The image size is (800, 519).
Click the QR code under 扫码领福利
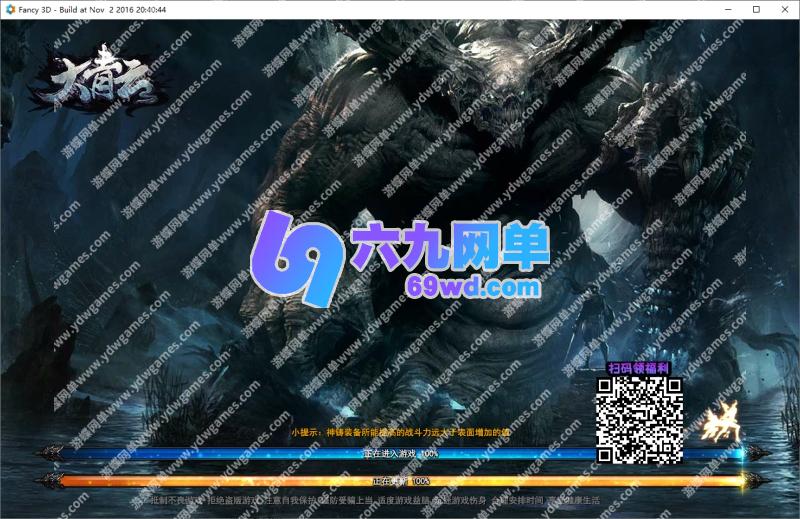tap(640, 421)
